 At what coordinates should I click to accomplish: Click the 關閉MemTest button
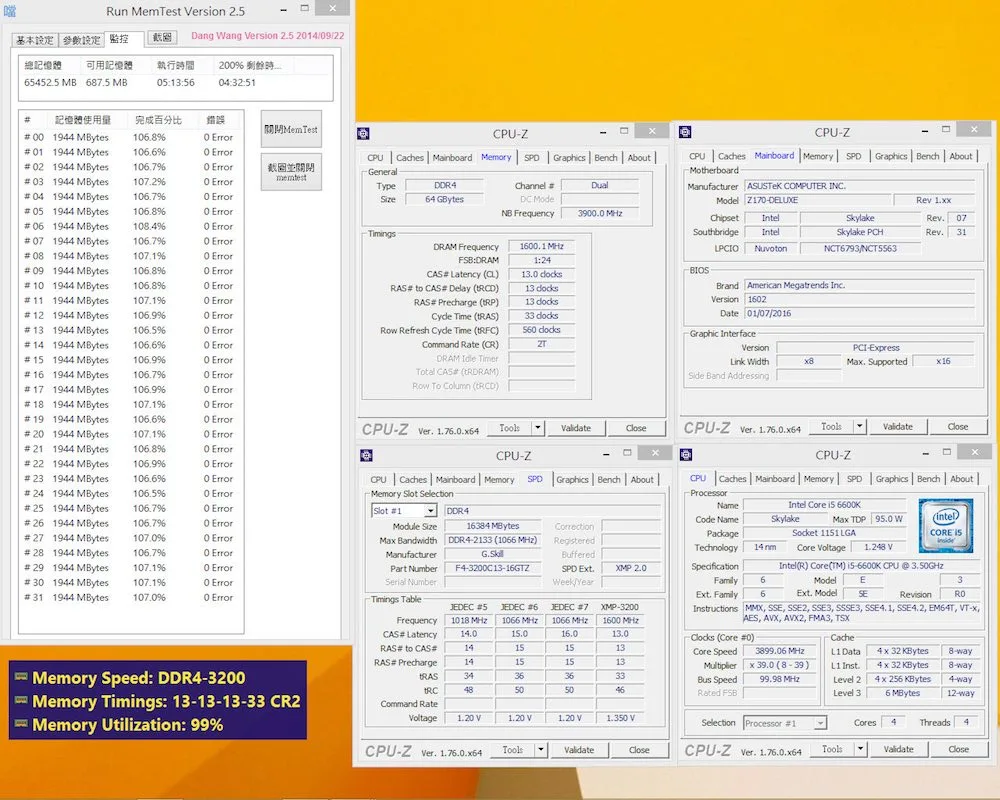(x=291, y=130)
